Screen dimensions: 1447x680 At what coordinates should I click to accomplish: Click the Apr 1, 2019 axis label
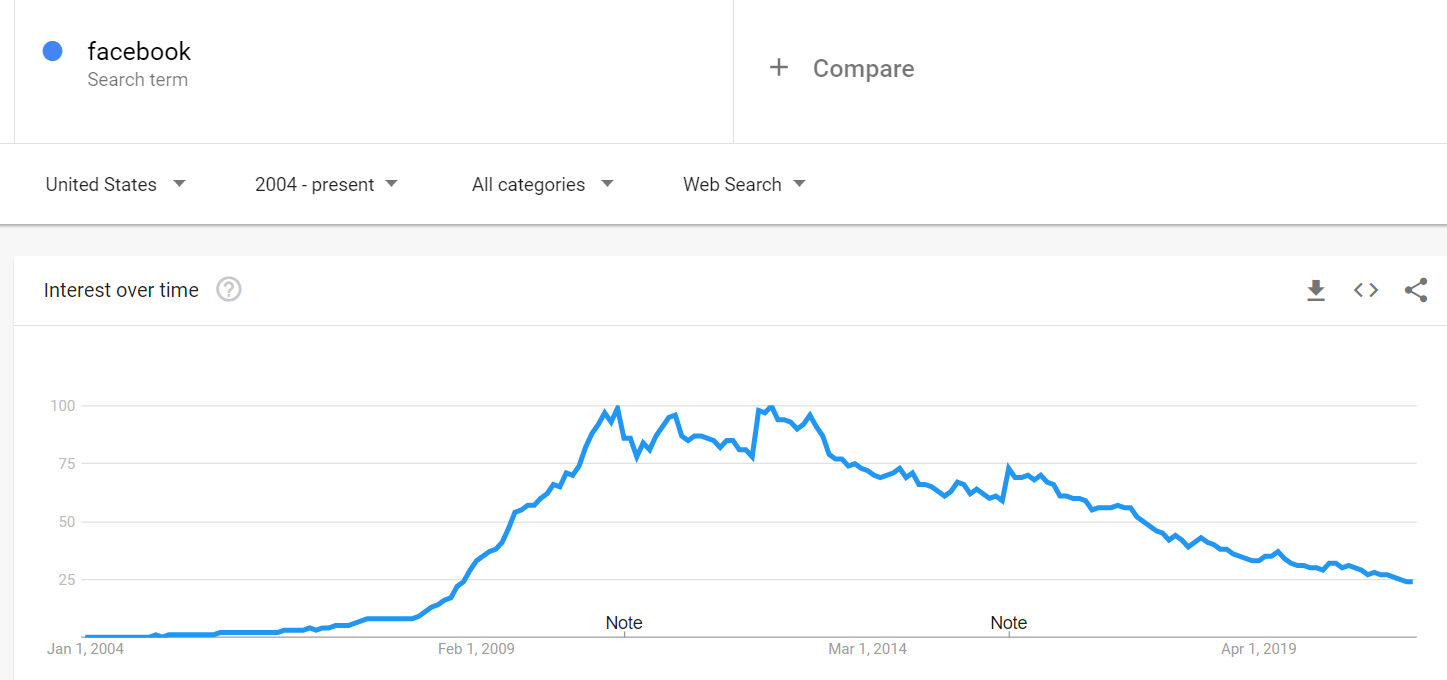(x=1258, y=649)
